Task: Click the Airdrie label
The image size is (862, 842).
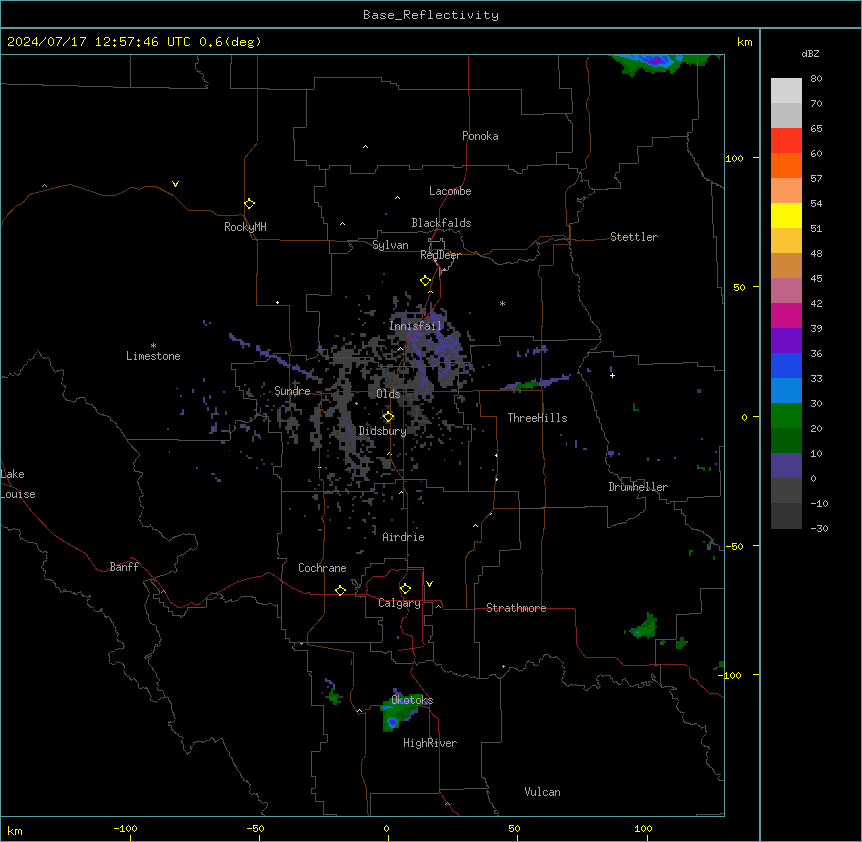Action: tap(403, 537)
